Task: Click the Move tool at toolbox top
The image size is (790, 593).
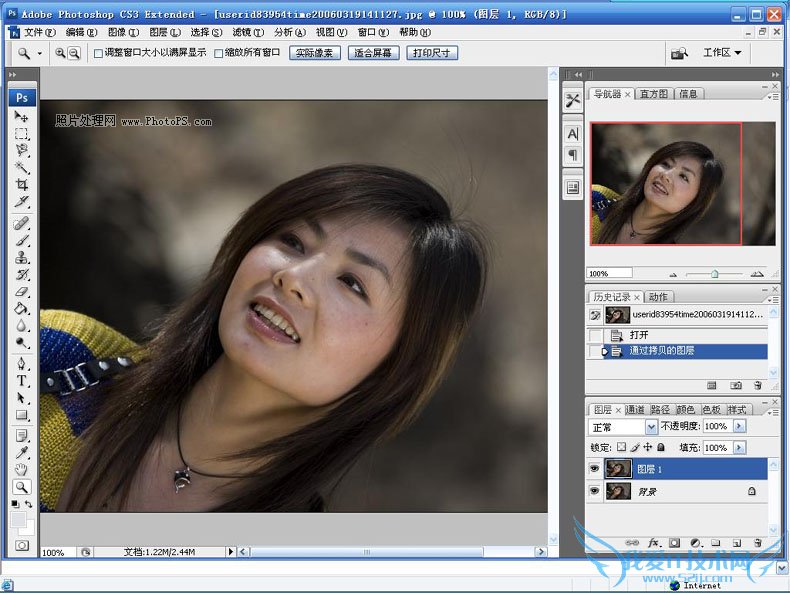Action: tap(22, 117)
